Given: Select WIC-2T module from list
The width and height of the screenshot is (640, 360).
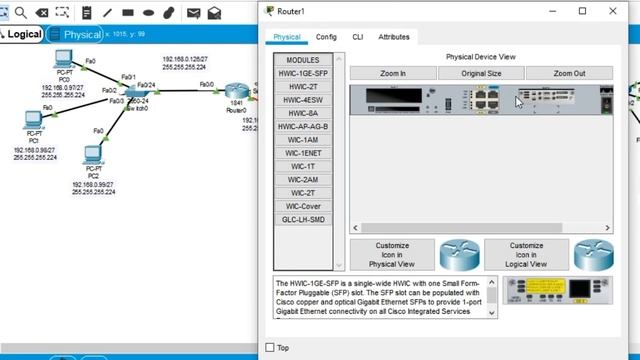Looking at the screenshot, I should click(x=303, y=193).
